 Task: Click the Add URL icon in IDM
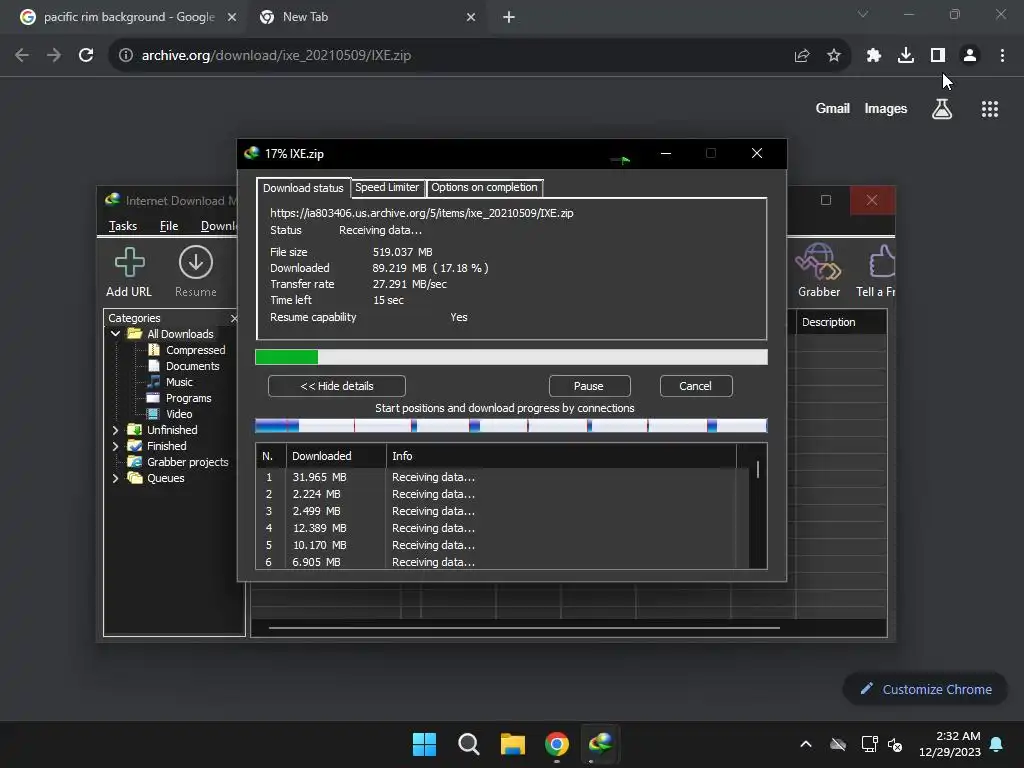(129, 263)
